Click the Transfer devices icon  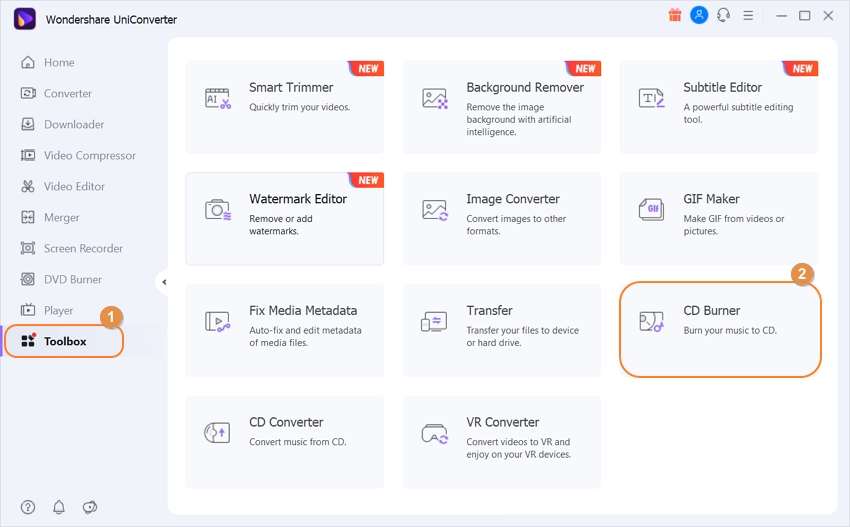coord(434,322)
